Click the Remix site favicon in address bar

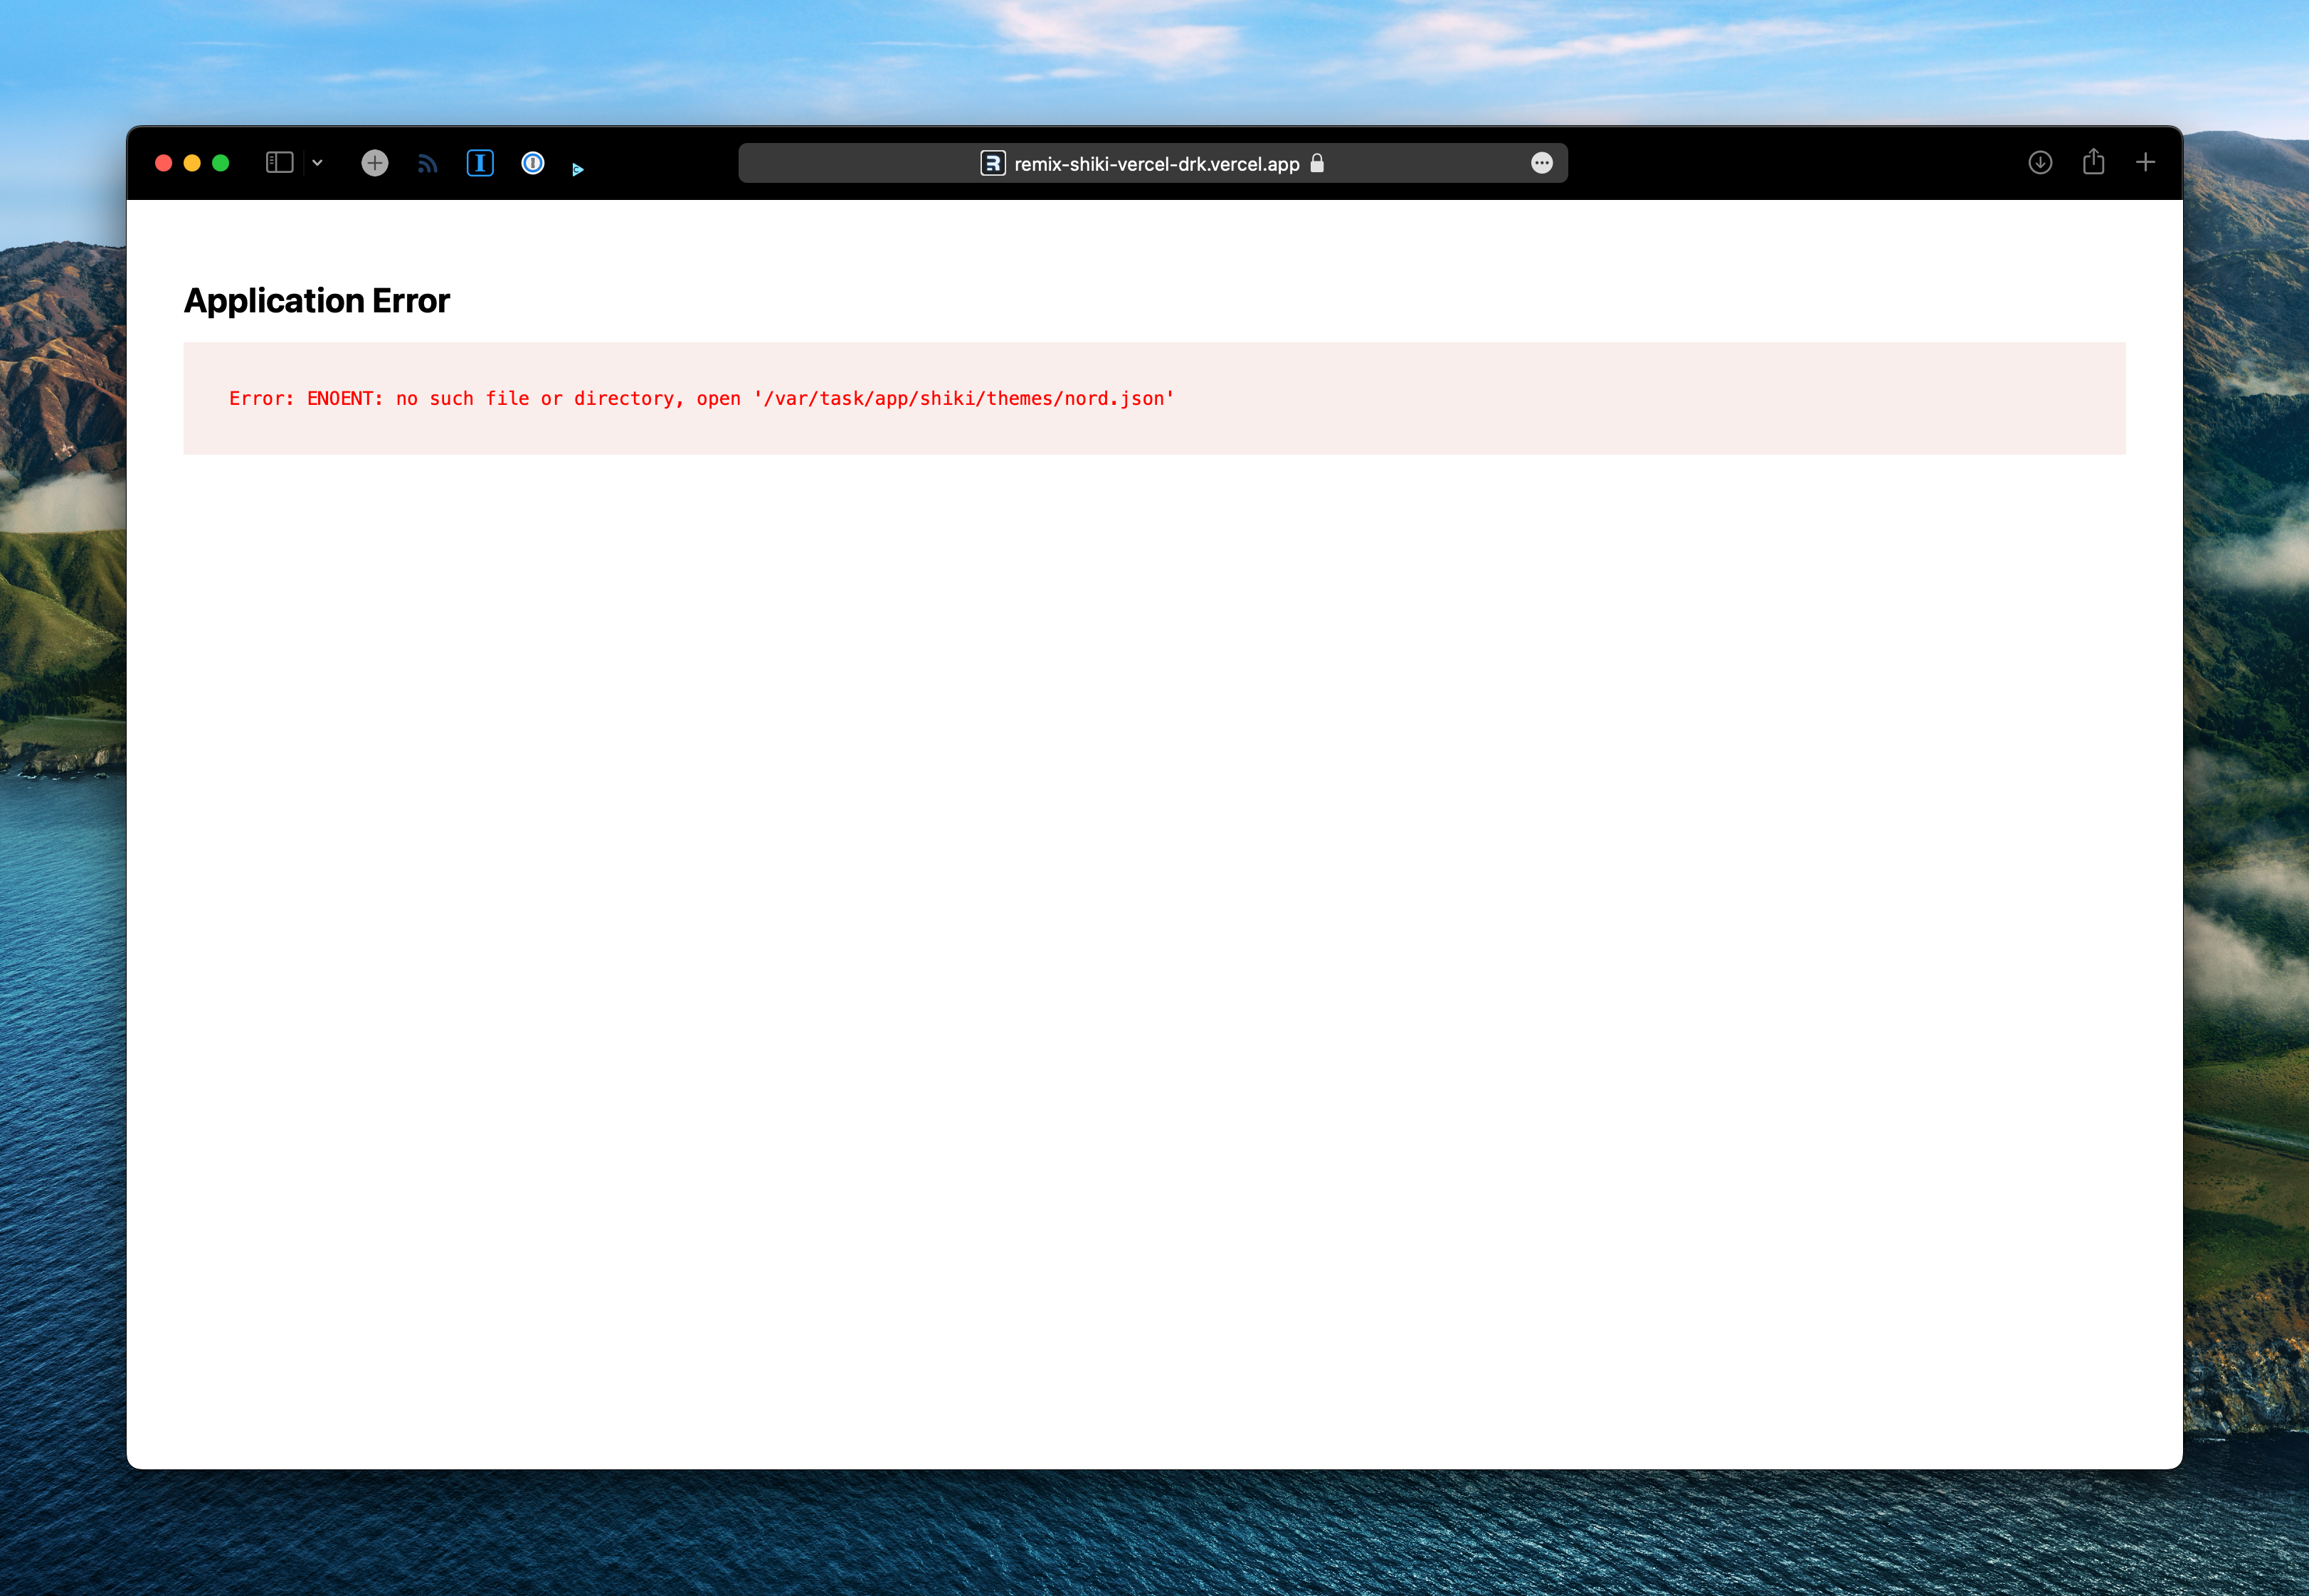(993, 163)
